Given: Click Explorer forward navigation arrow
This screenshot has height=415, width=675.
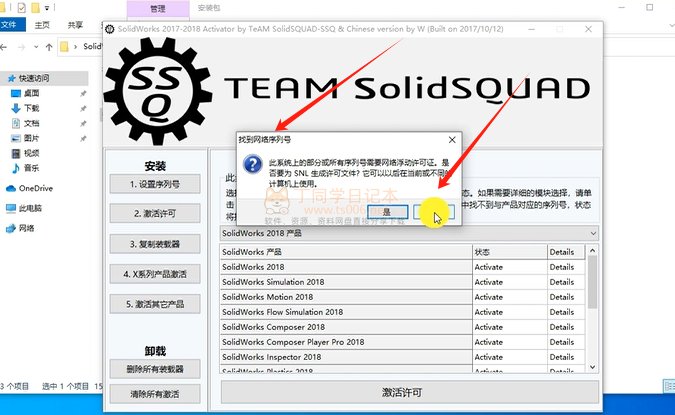Looking at the screenshot, I should pos(21,47).
